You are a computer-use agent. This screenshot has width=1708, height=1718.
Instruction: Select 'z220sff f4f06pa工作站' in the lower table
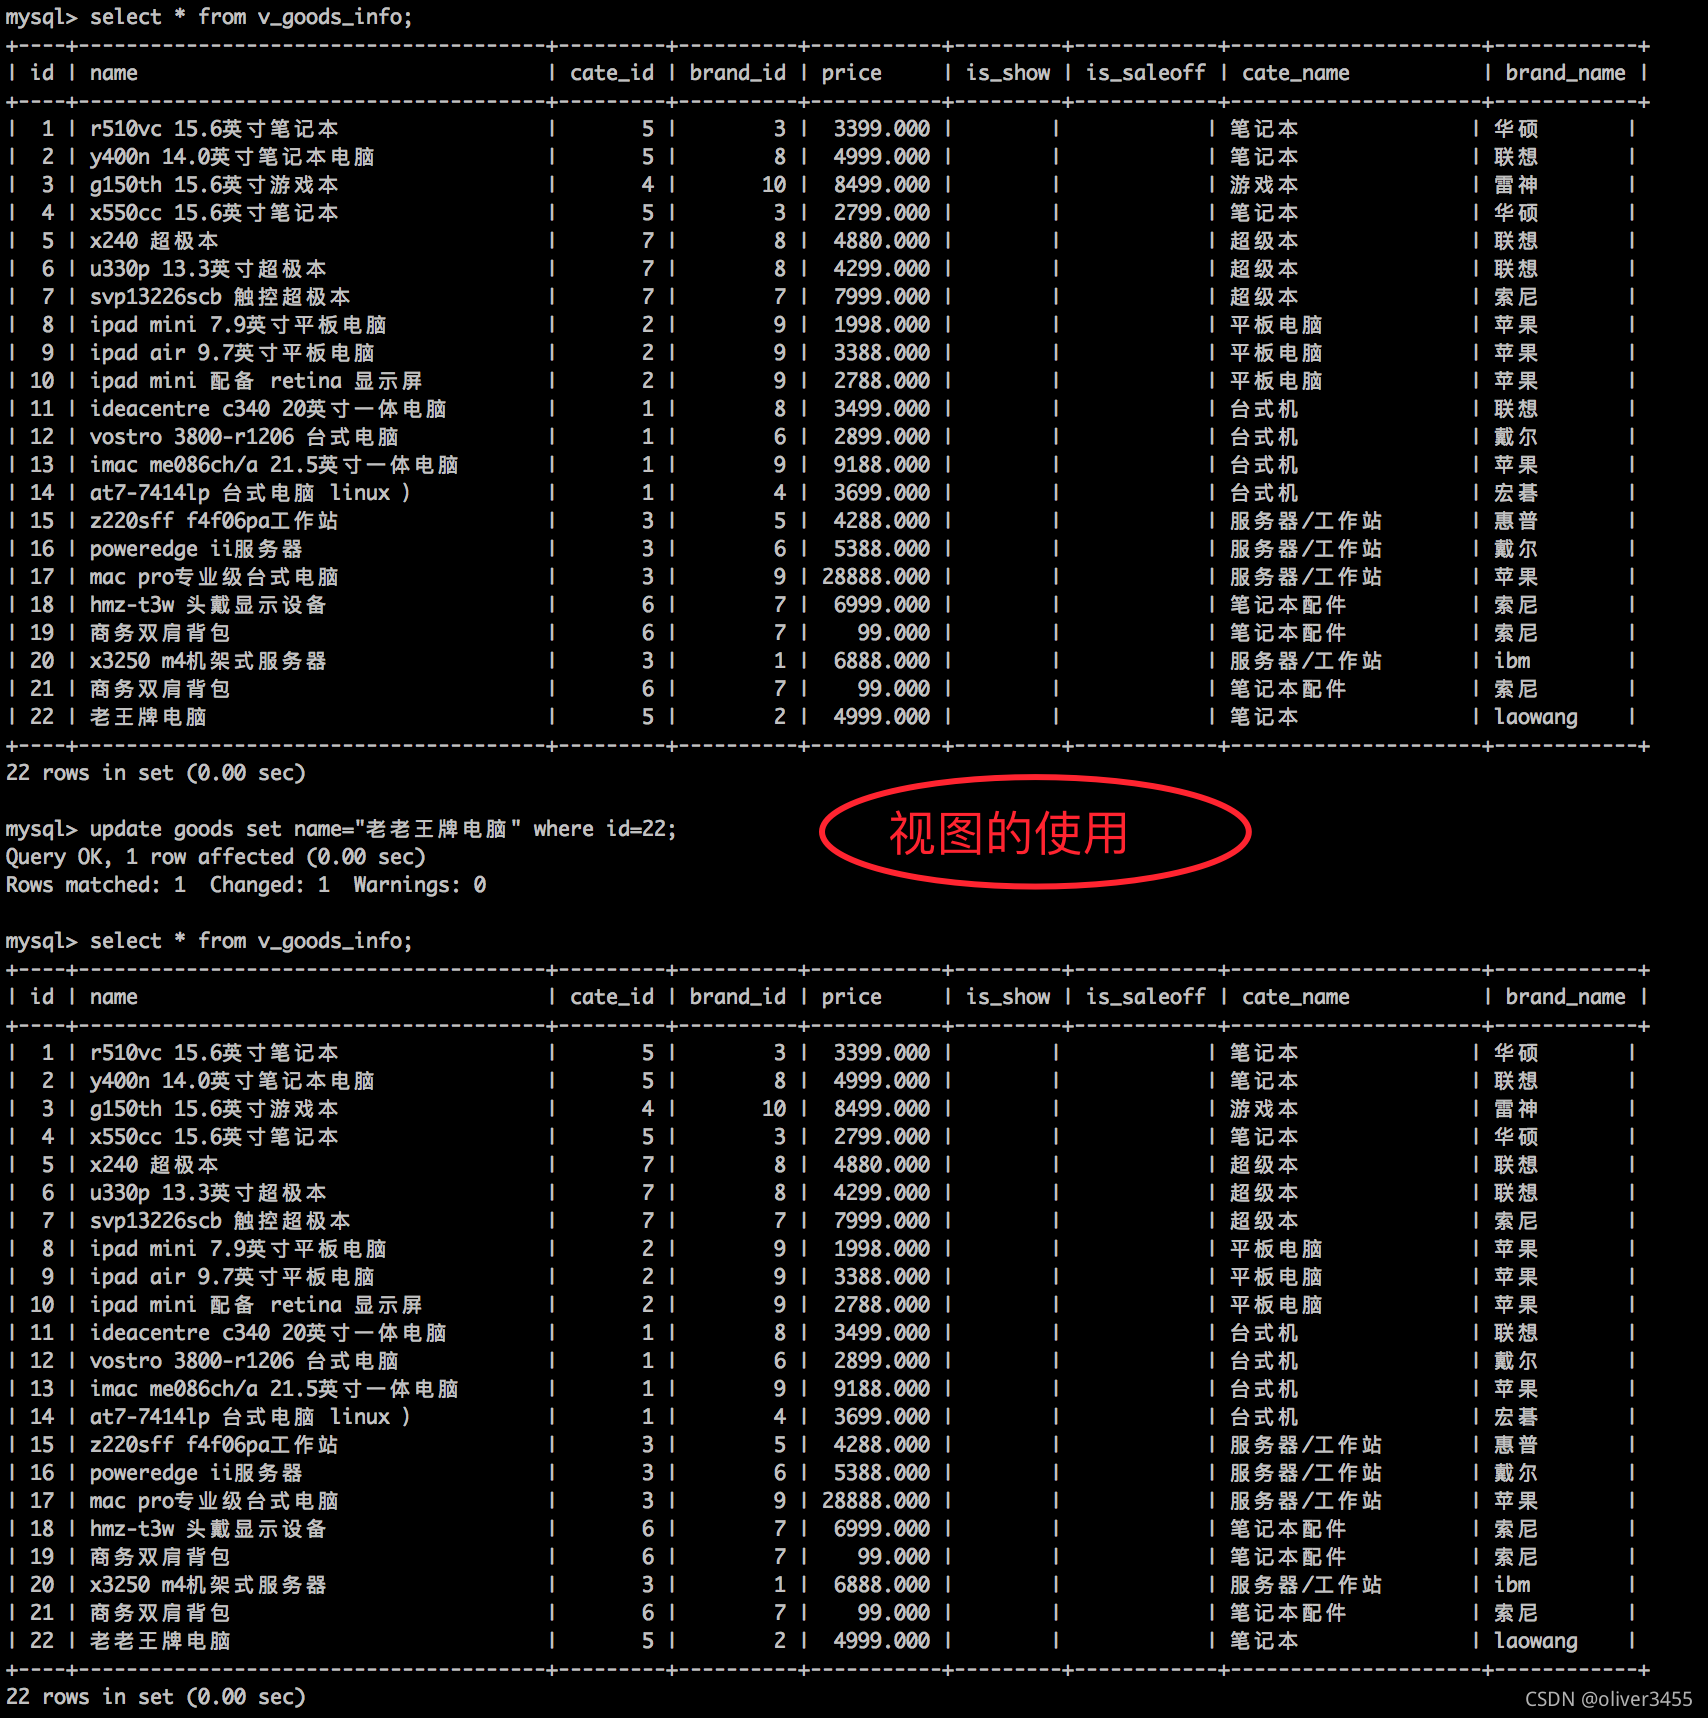click(214, 1445)
